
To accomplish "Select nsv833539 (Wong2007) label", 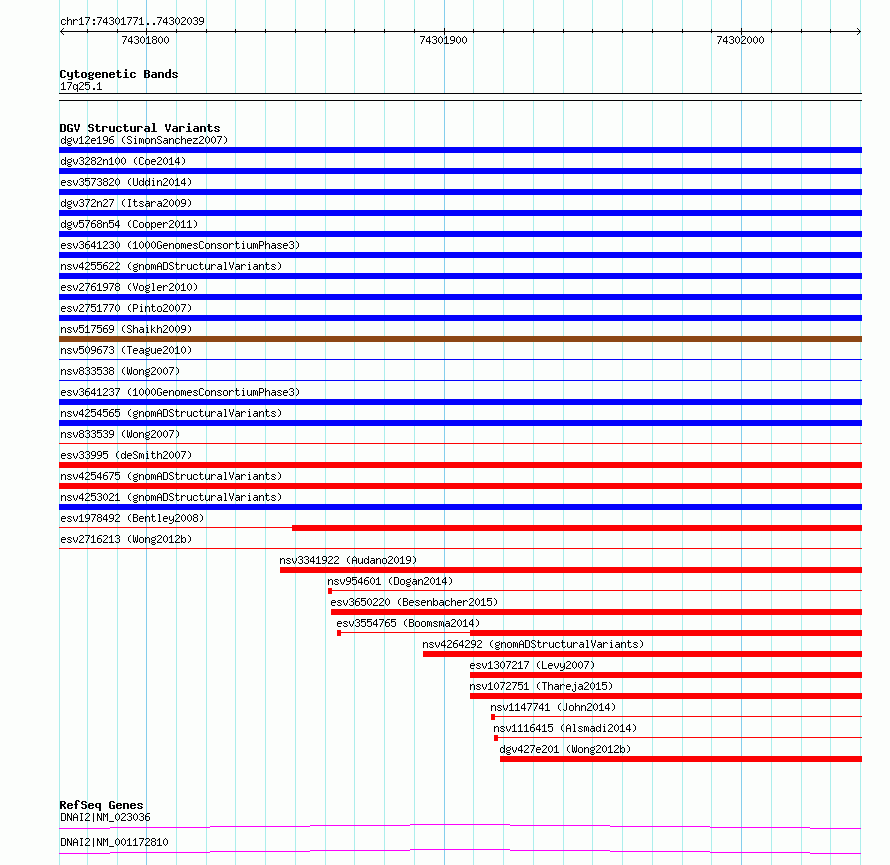I will (120, 434).
